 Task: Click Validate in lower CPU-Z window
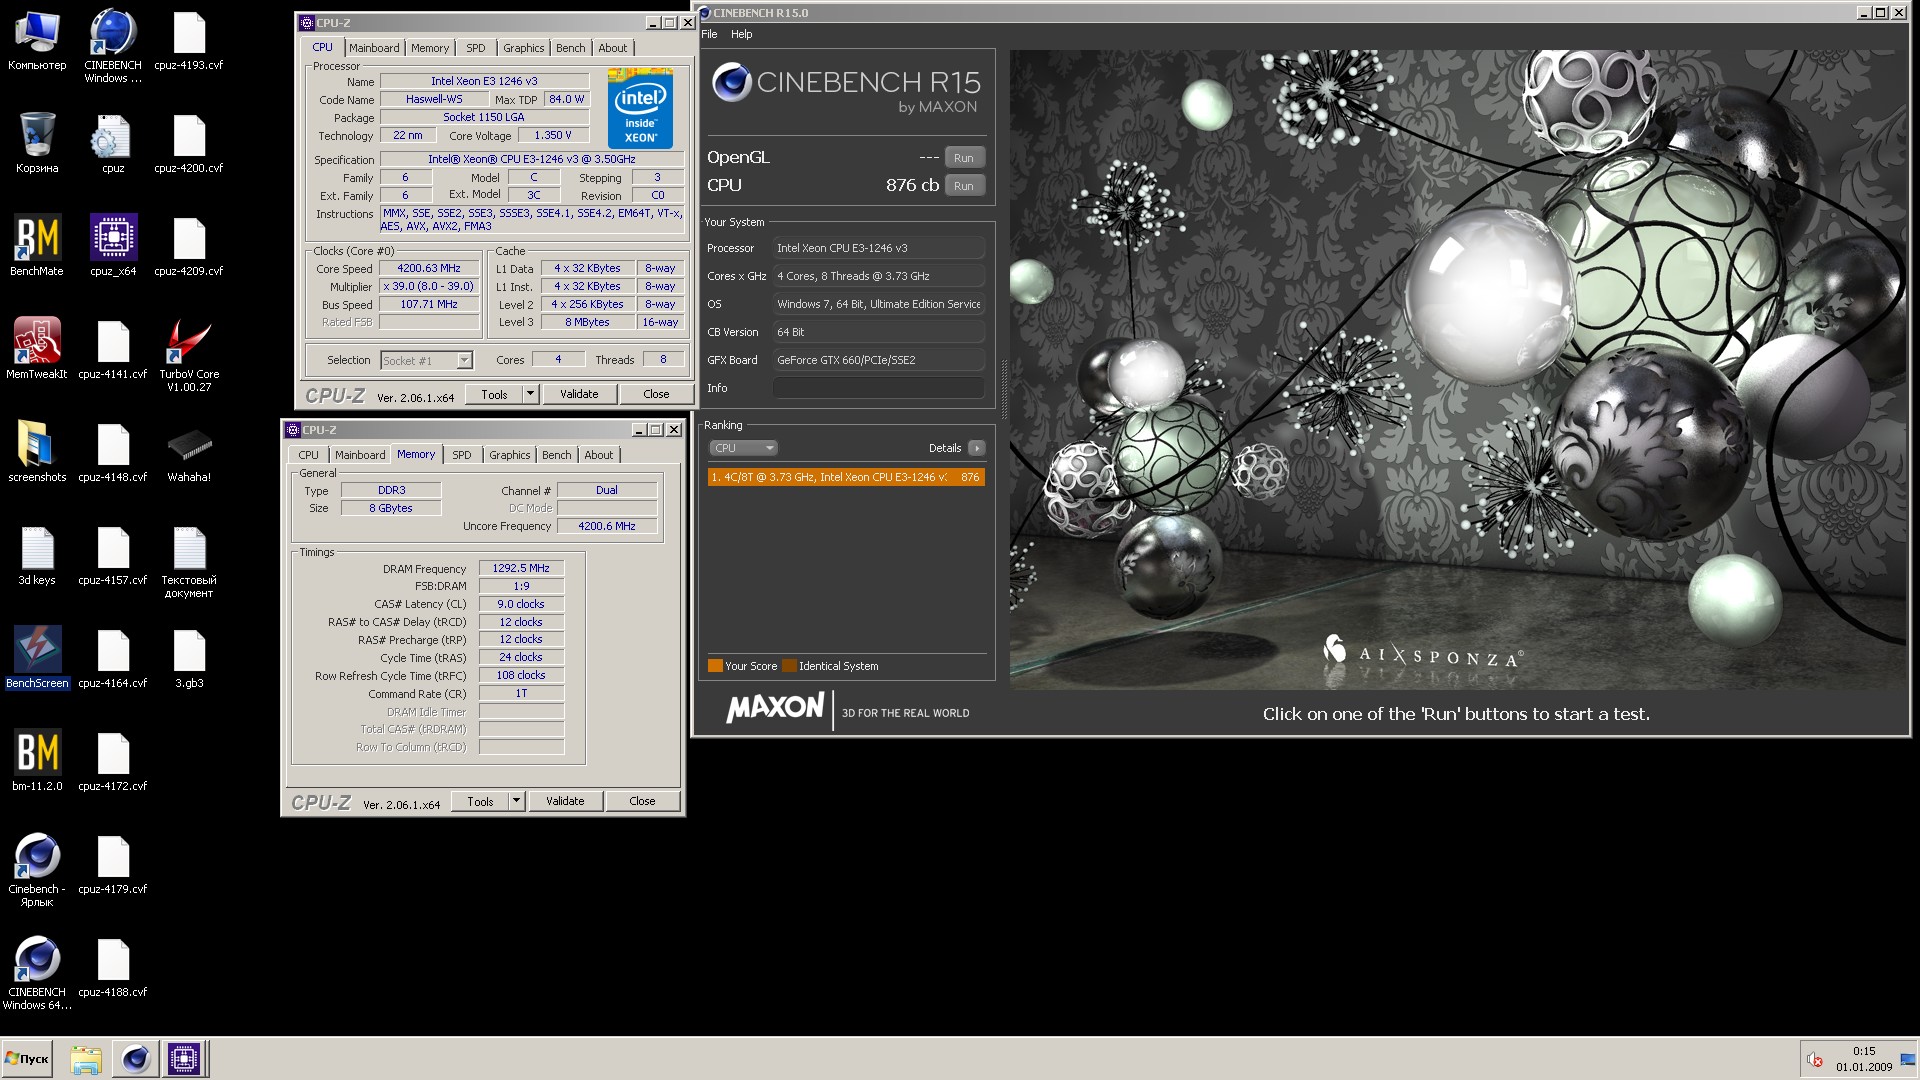tap(565, 801)
